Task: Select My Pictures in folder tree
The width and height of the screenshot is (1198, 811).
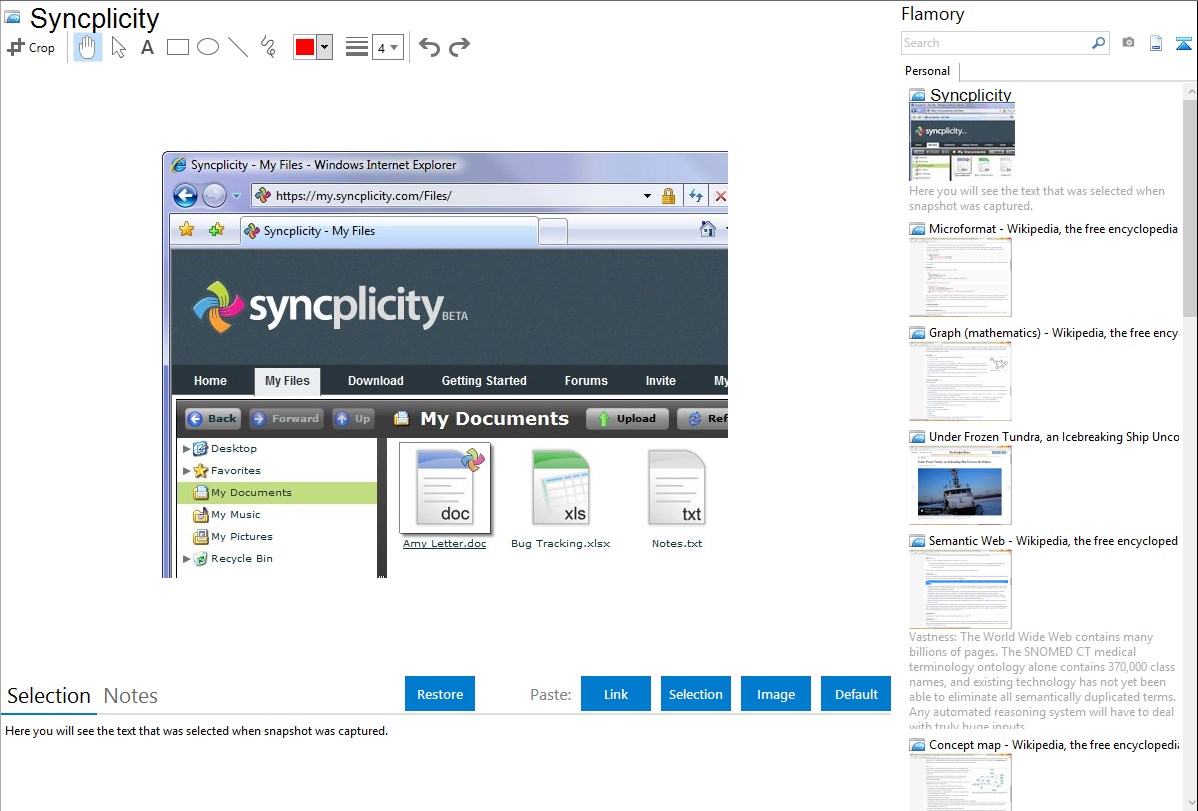Action: (x=241, y=537)
